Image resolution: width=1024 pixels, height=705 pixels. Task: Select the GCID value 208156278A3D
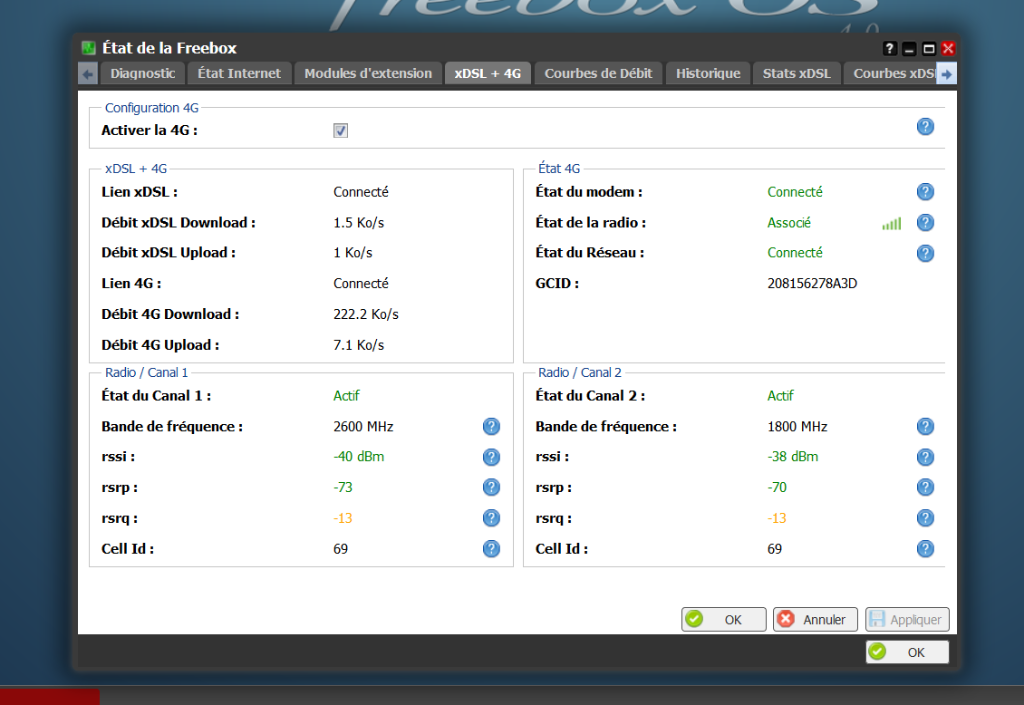[x=812, y=283]
